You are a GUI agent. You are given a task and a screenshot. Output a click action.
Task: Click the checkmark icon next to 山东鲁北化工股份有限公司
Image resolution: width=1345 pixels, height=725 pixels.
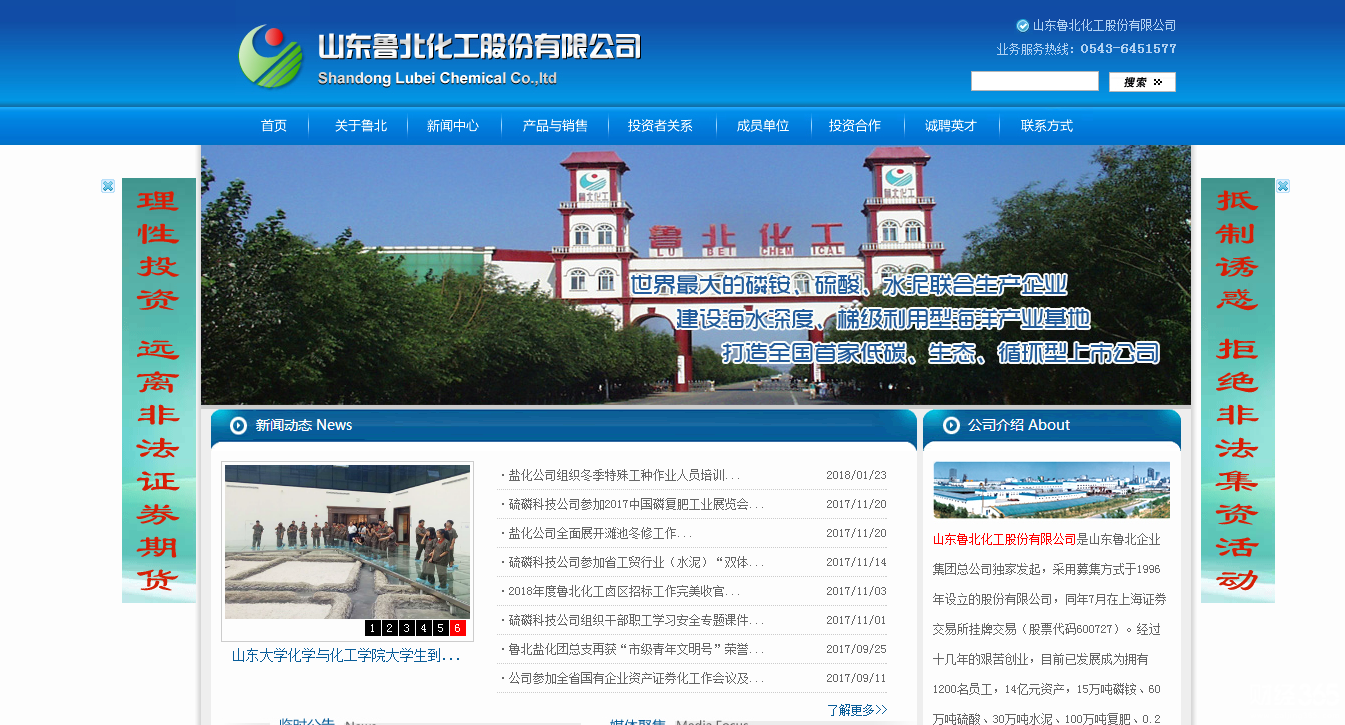coord(1022,26)
